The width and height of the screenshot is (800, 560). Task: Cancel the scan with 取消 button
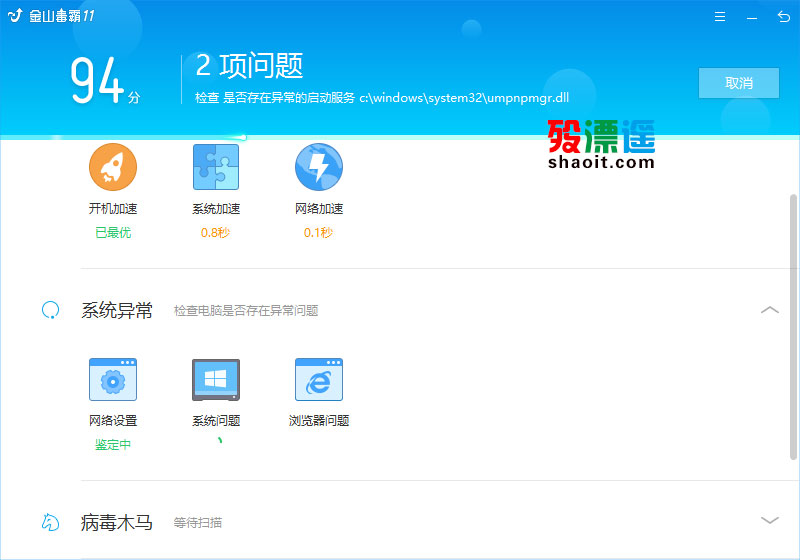tap(739, 83)
